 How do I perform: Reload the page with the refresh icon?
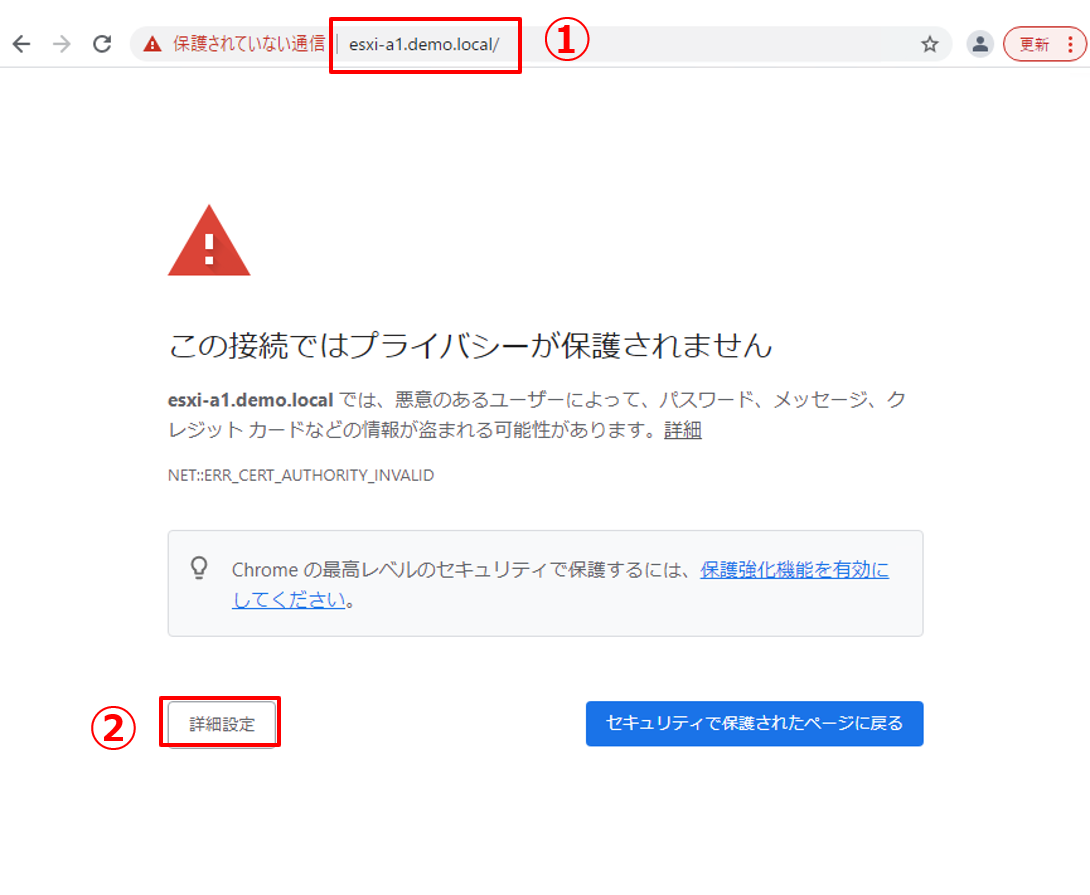[x=102, y=45]
